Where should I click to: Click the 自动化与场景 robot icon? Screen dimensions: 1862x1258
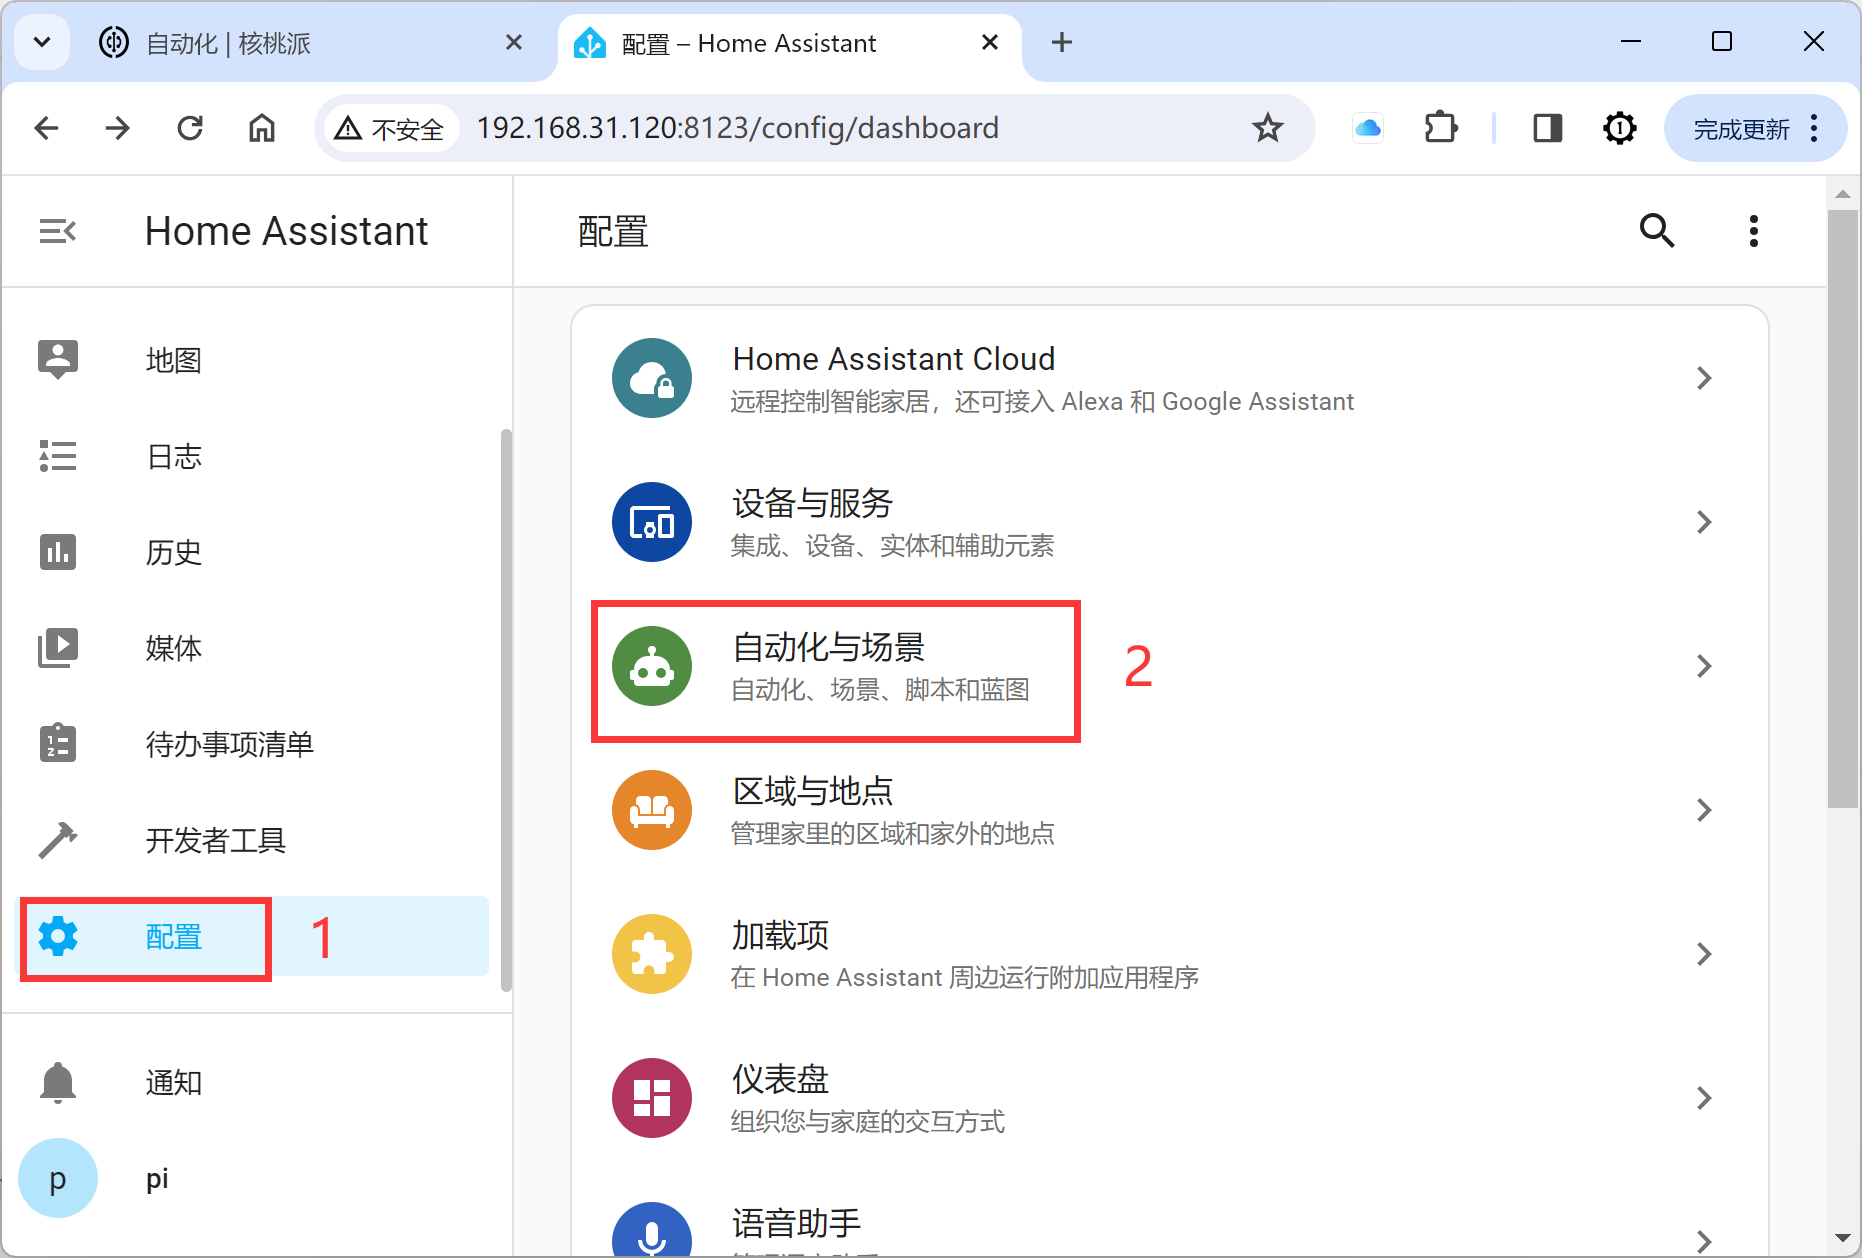point(652,666)
